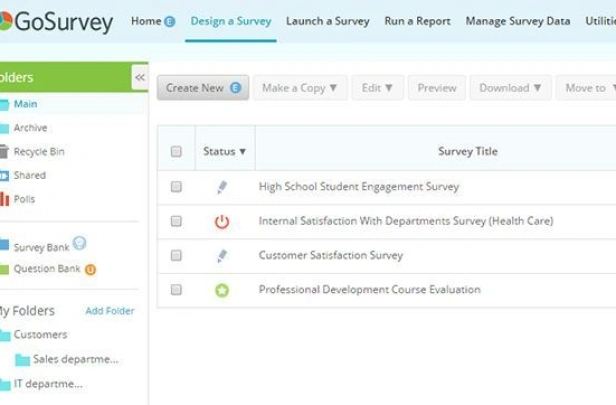Click the info badge beside Question Bank
This screenshot has height=405, width=616.
[90, 269]
